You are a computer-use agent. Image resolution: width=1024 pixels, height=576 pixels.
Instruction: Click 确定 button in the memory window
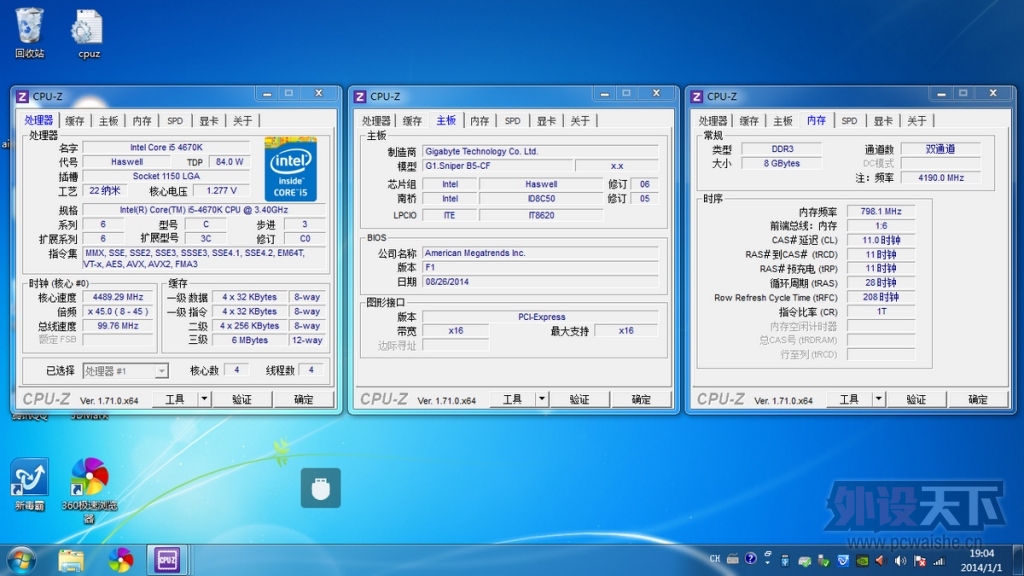(978, 399)
